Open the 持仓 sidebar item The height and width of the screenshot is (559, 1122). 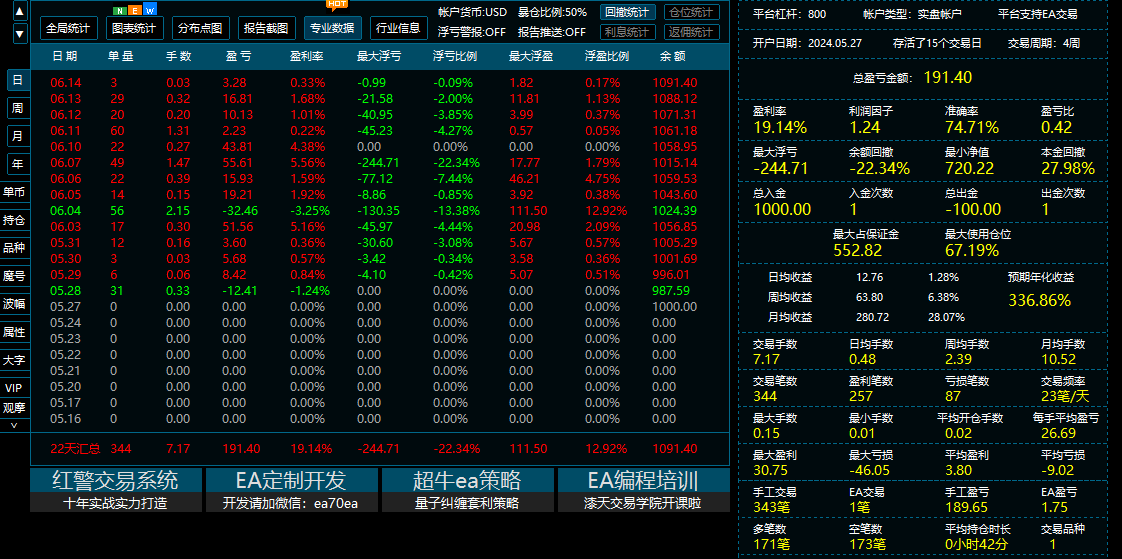point(14,220)
